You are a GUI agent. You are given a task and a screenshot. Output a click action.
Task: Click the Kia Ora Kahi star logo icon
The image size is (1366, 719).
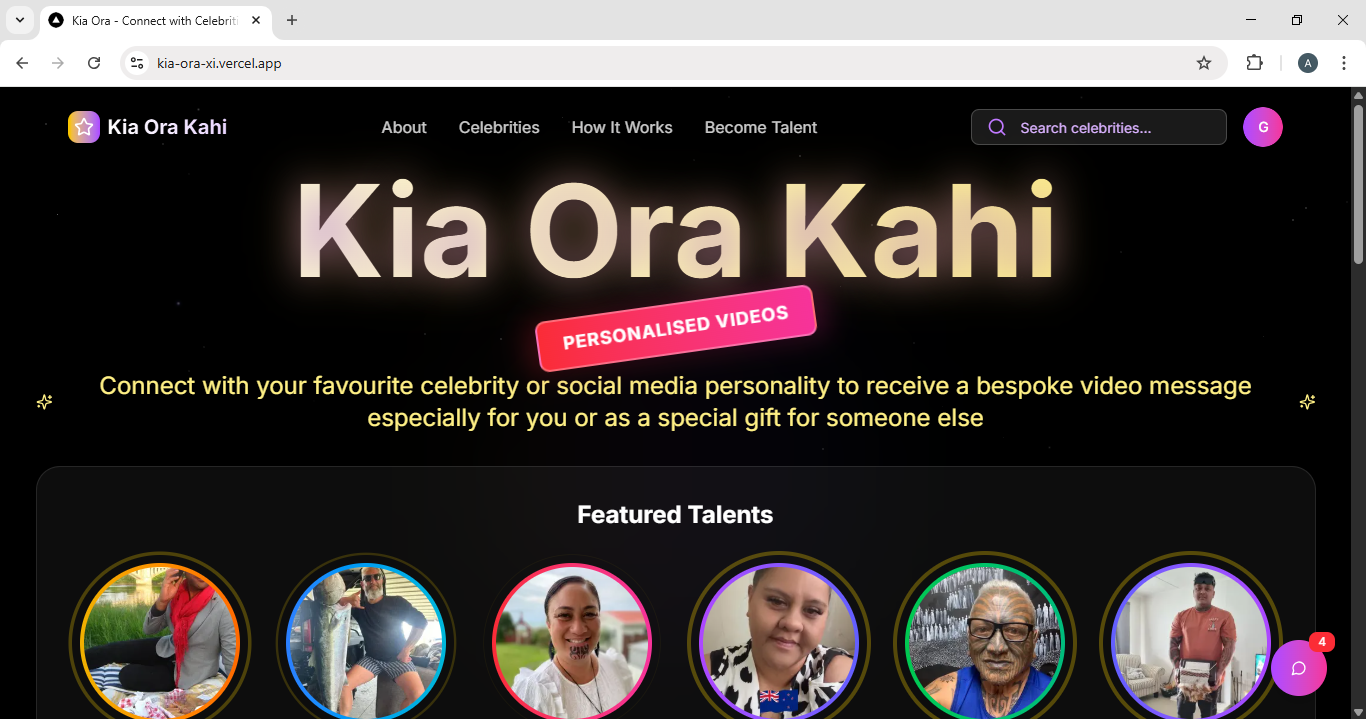[x=84, y=127]
